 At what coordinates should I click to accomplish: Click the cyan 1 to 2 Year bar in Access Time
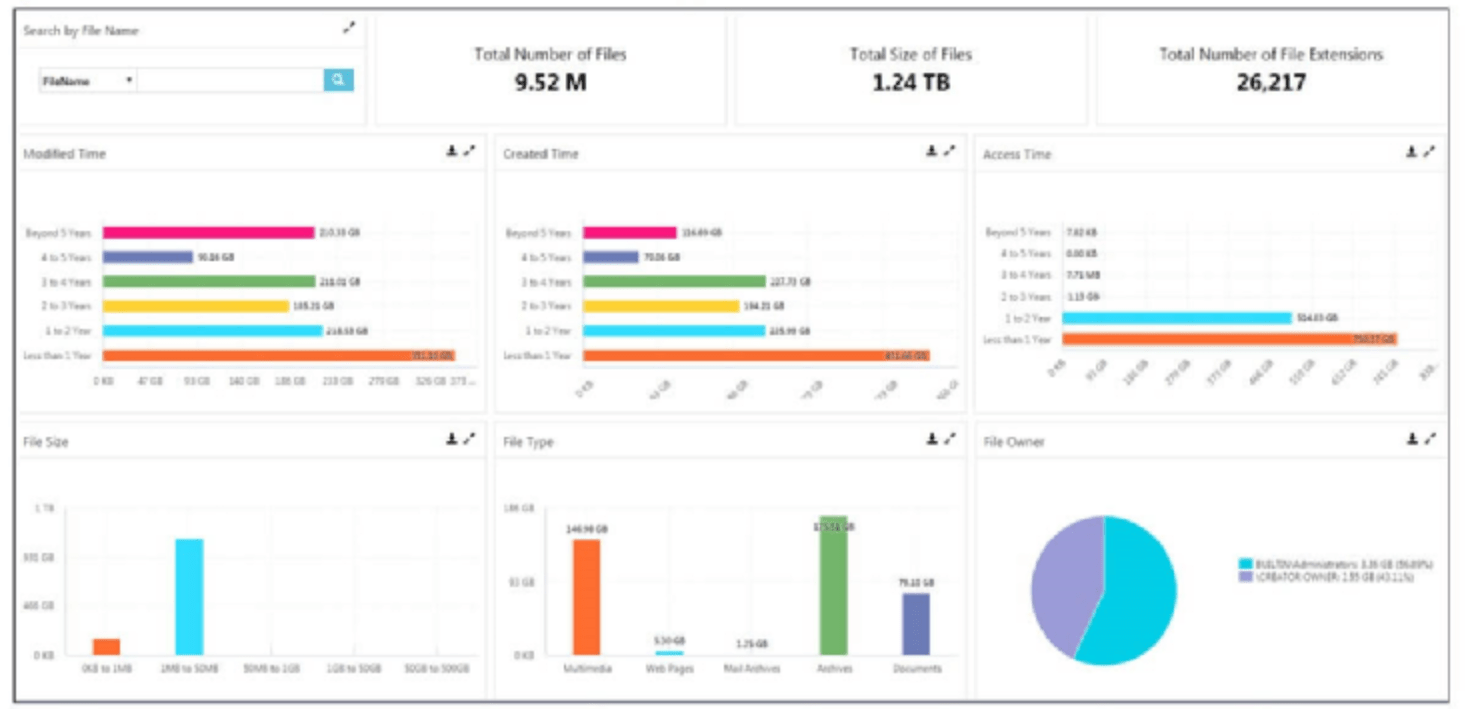[1177, 318]
